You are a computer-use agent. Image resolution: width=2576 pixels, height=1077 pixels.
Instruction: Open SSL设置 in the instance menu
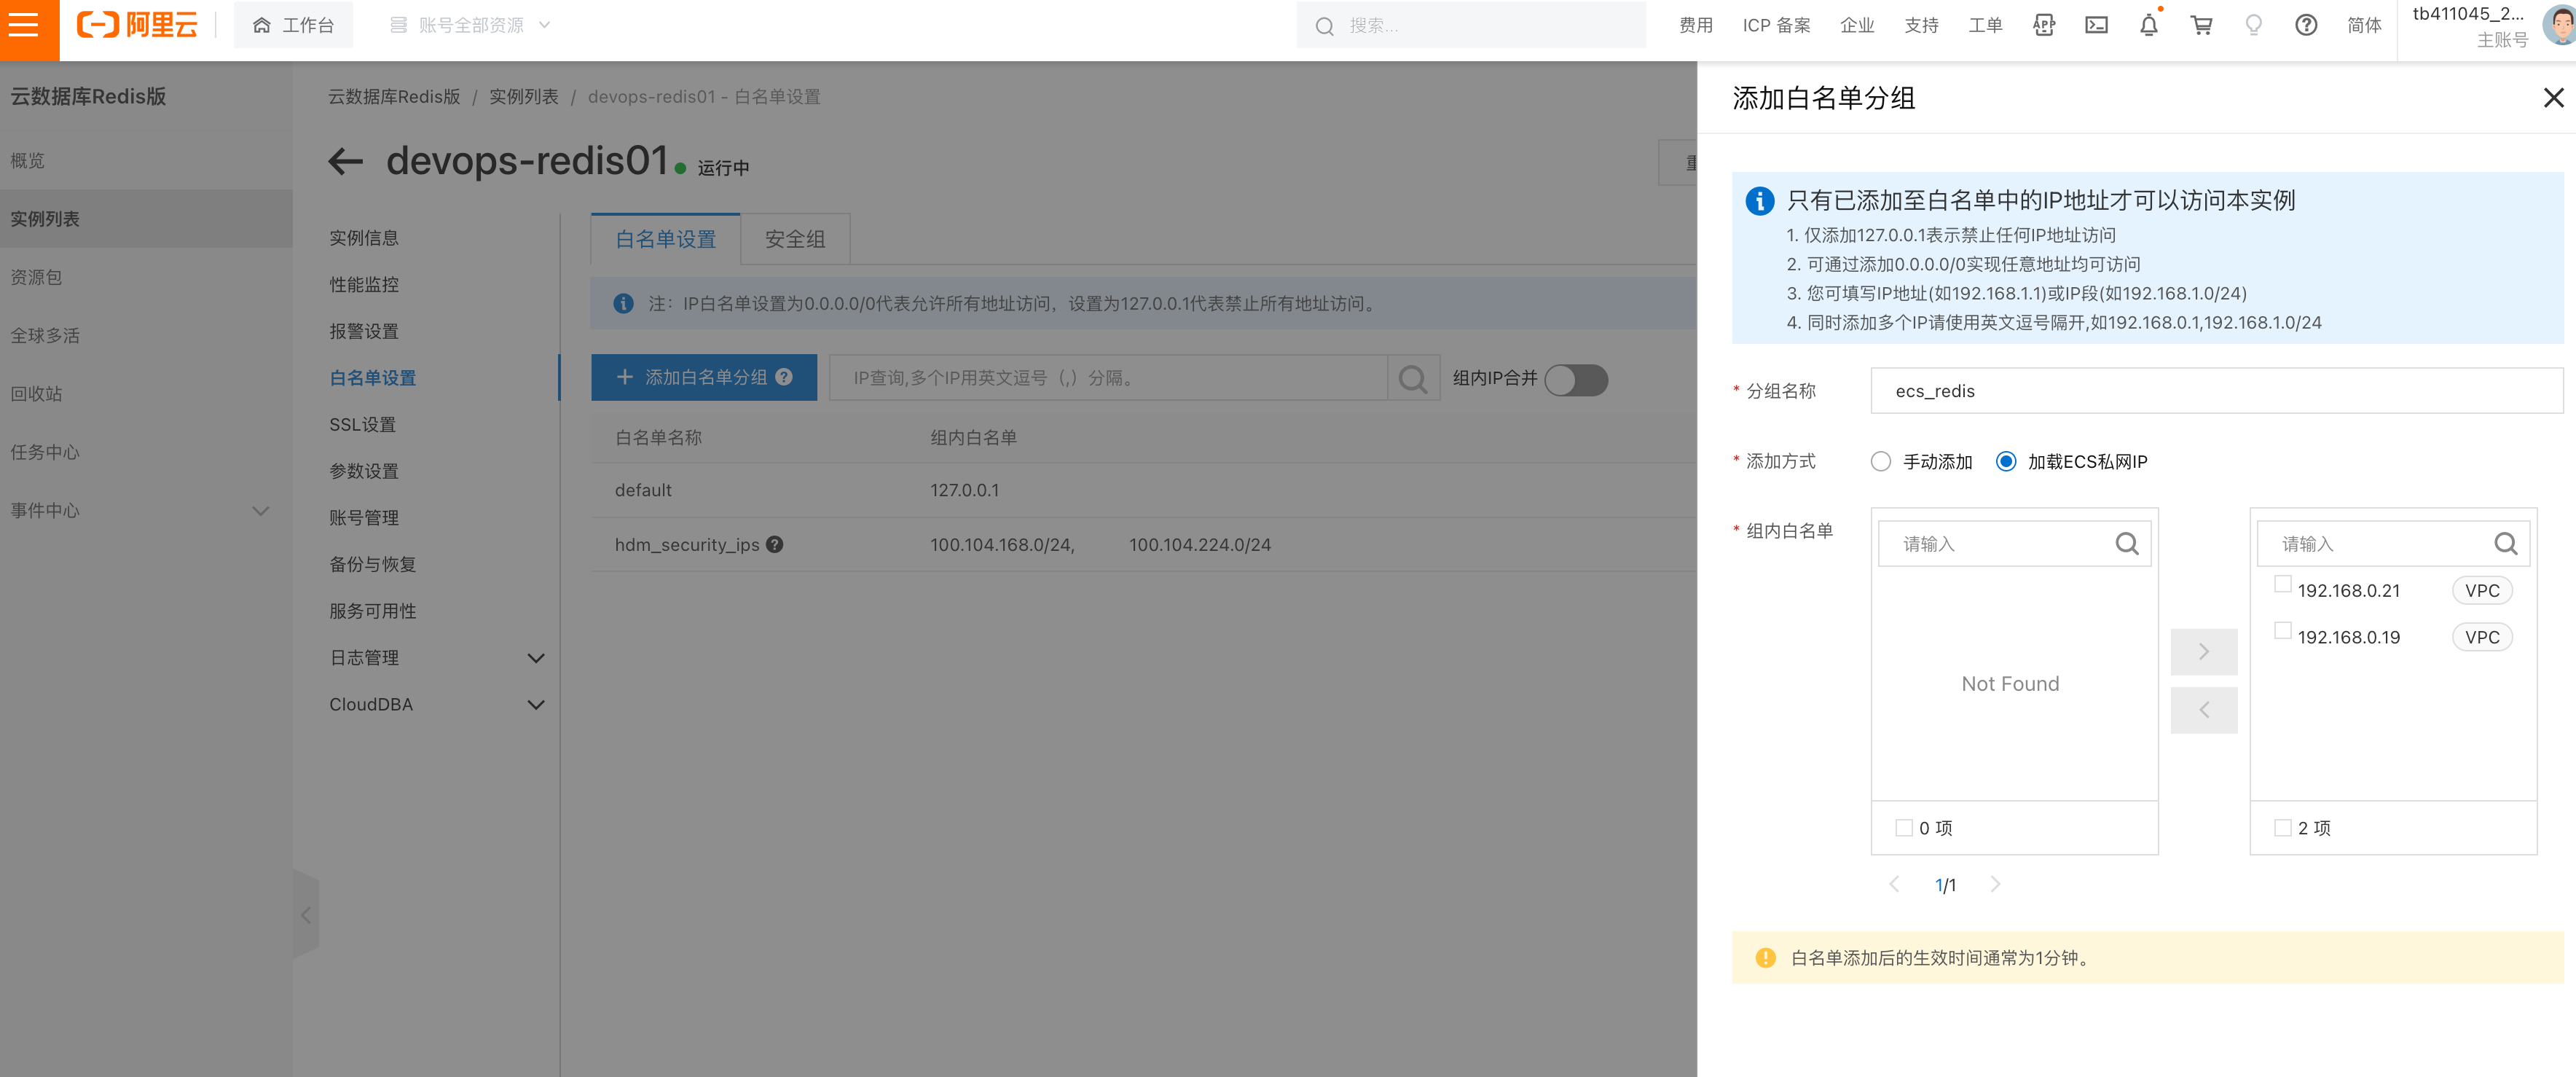[363, 425]
